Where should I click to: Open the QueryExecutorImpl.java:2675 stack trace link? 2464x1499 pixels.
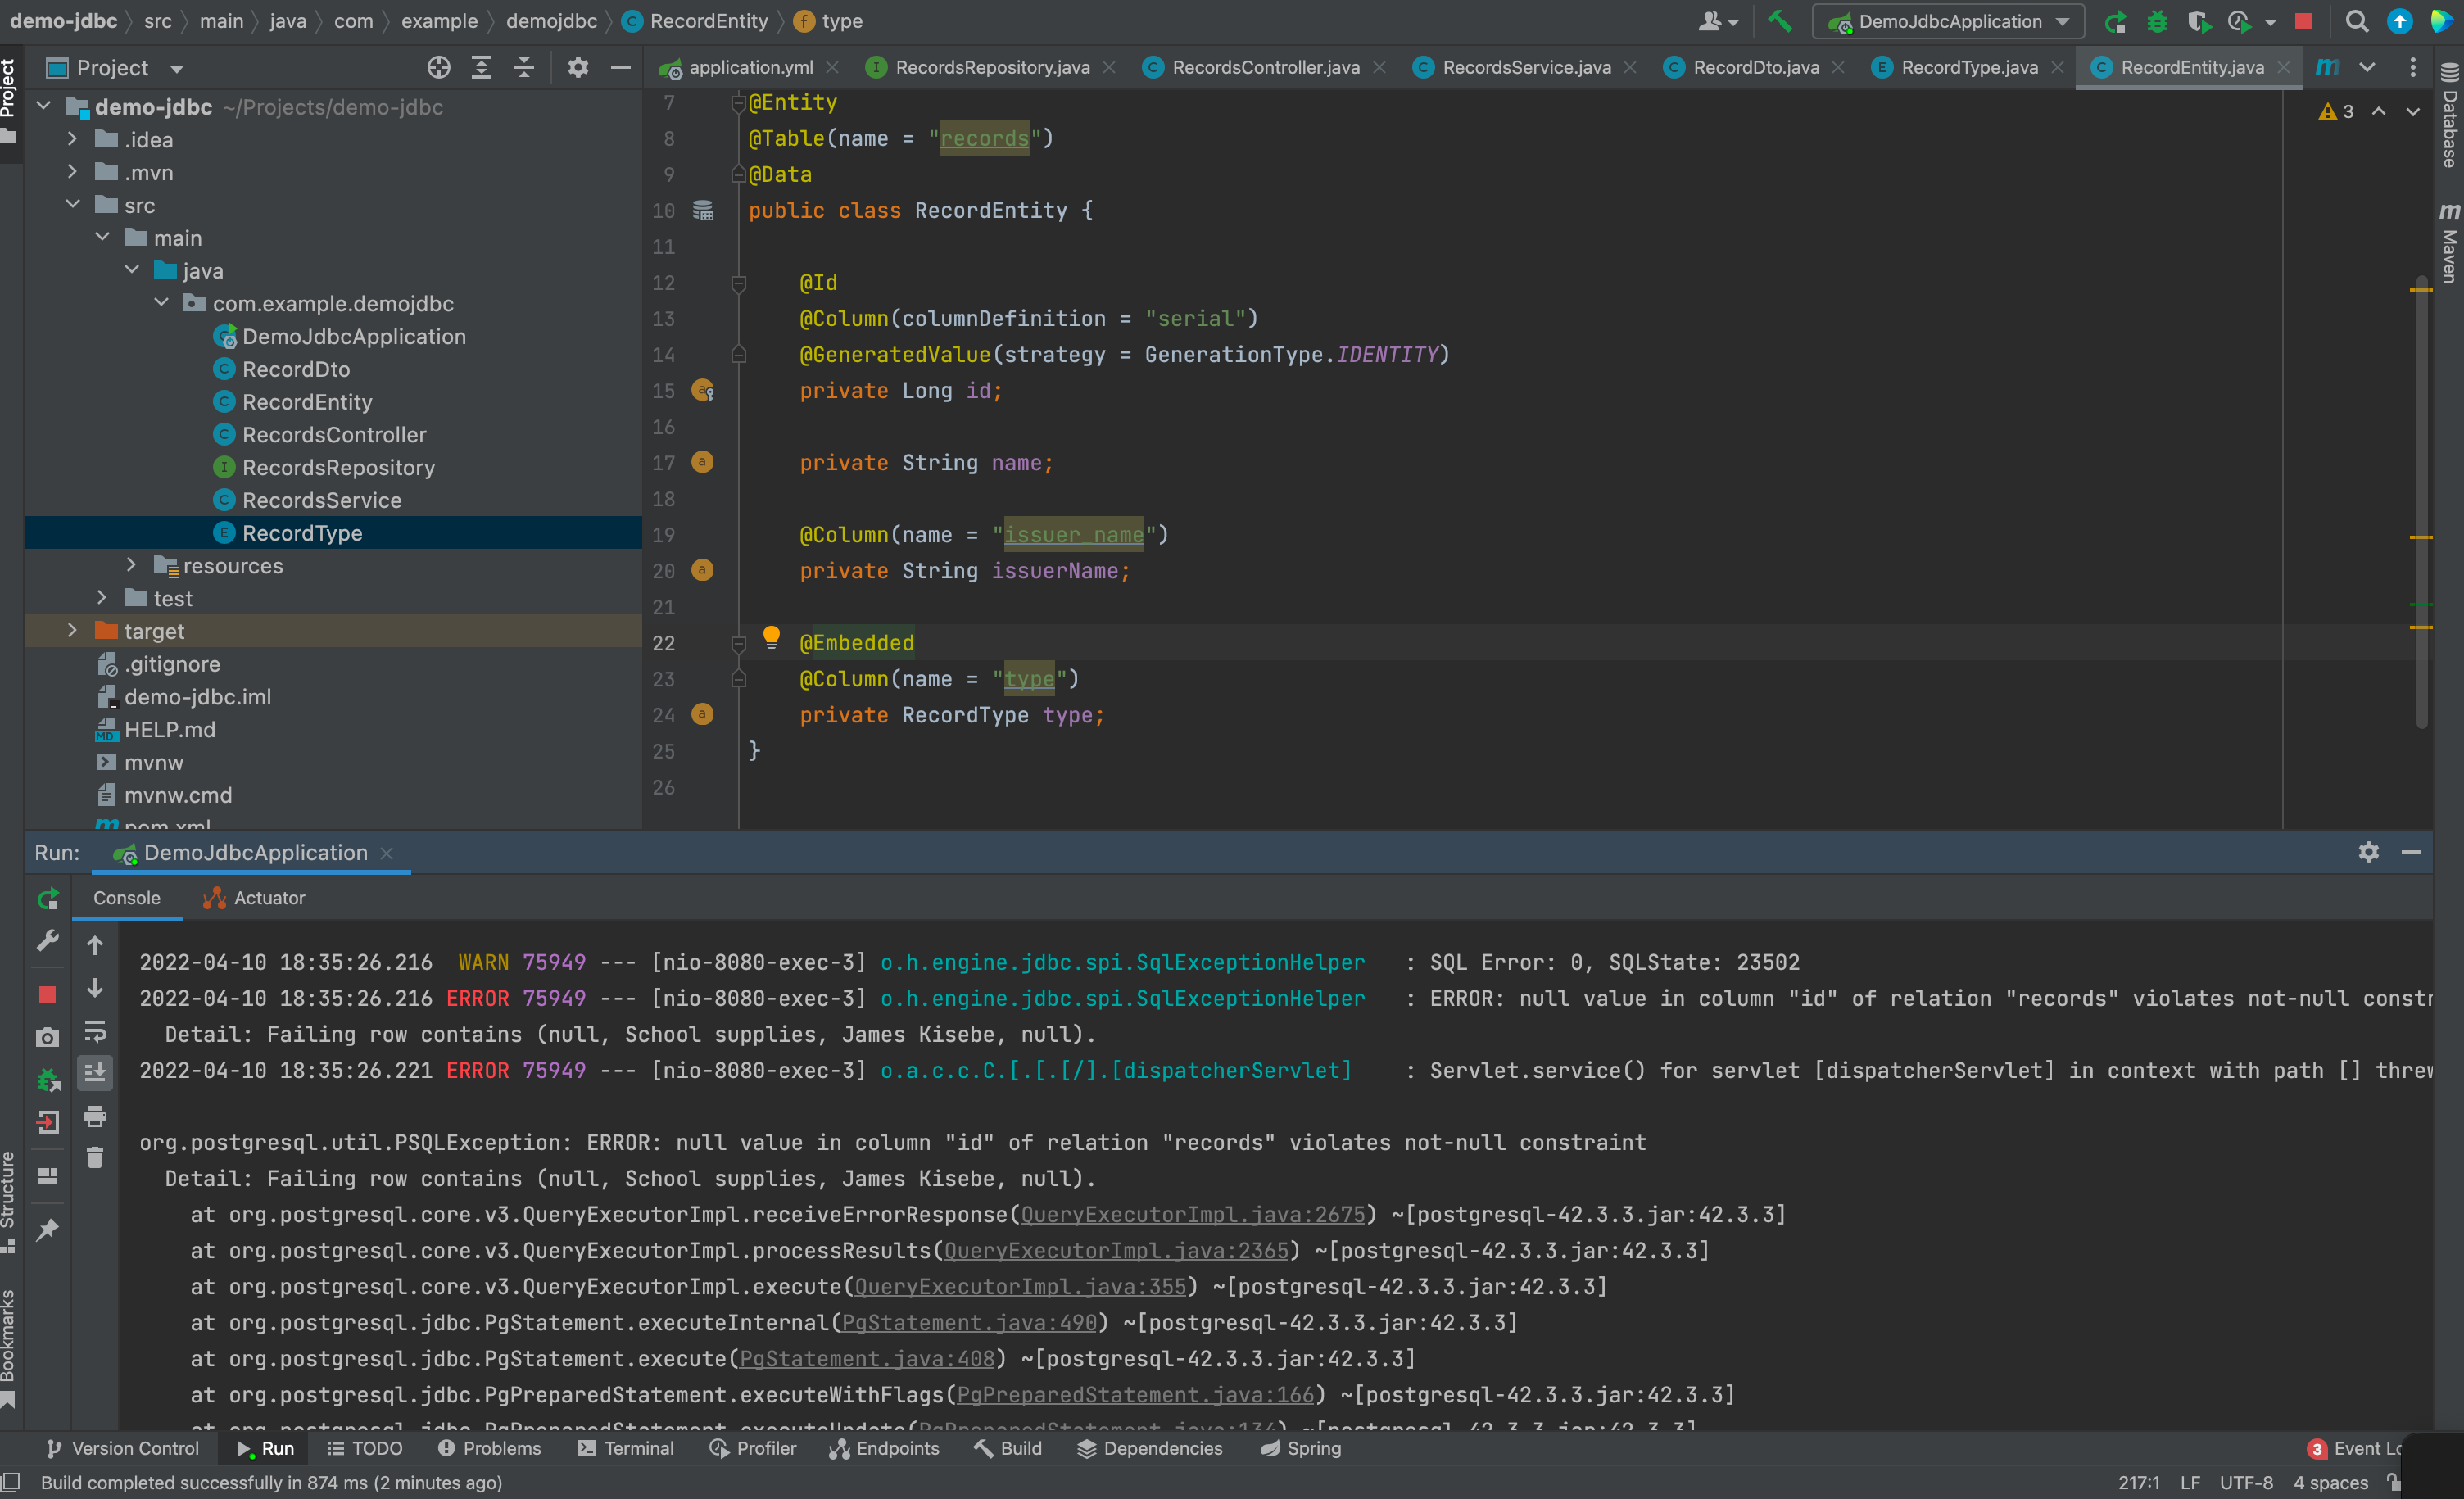pyautogui.click(x=1192, y=1214)
